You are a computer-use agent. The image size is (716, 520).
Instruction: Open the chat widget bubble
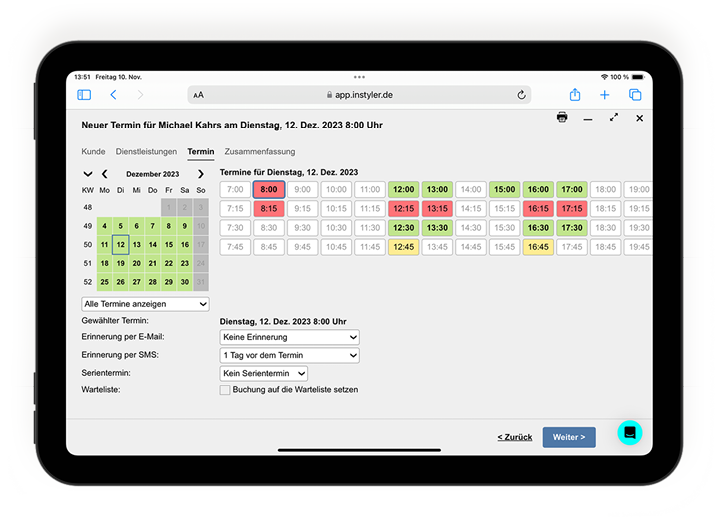click(629, 432)
